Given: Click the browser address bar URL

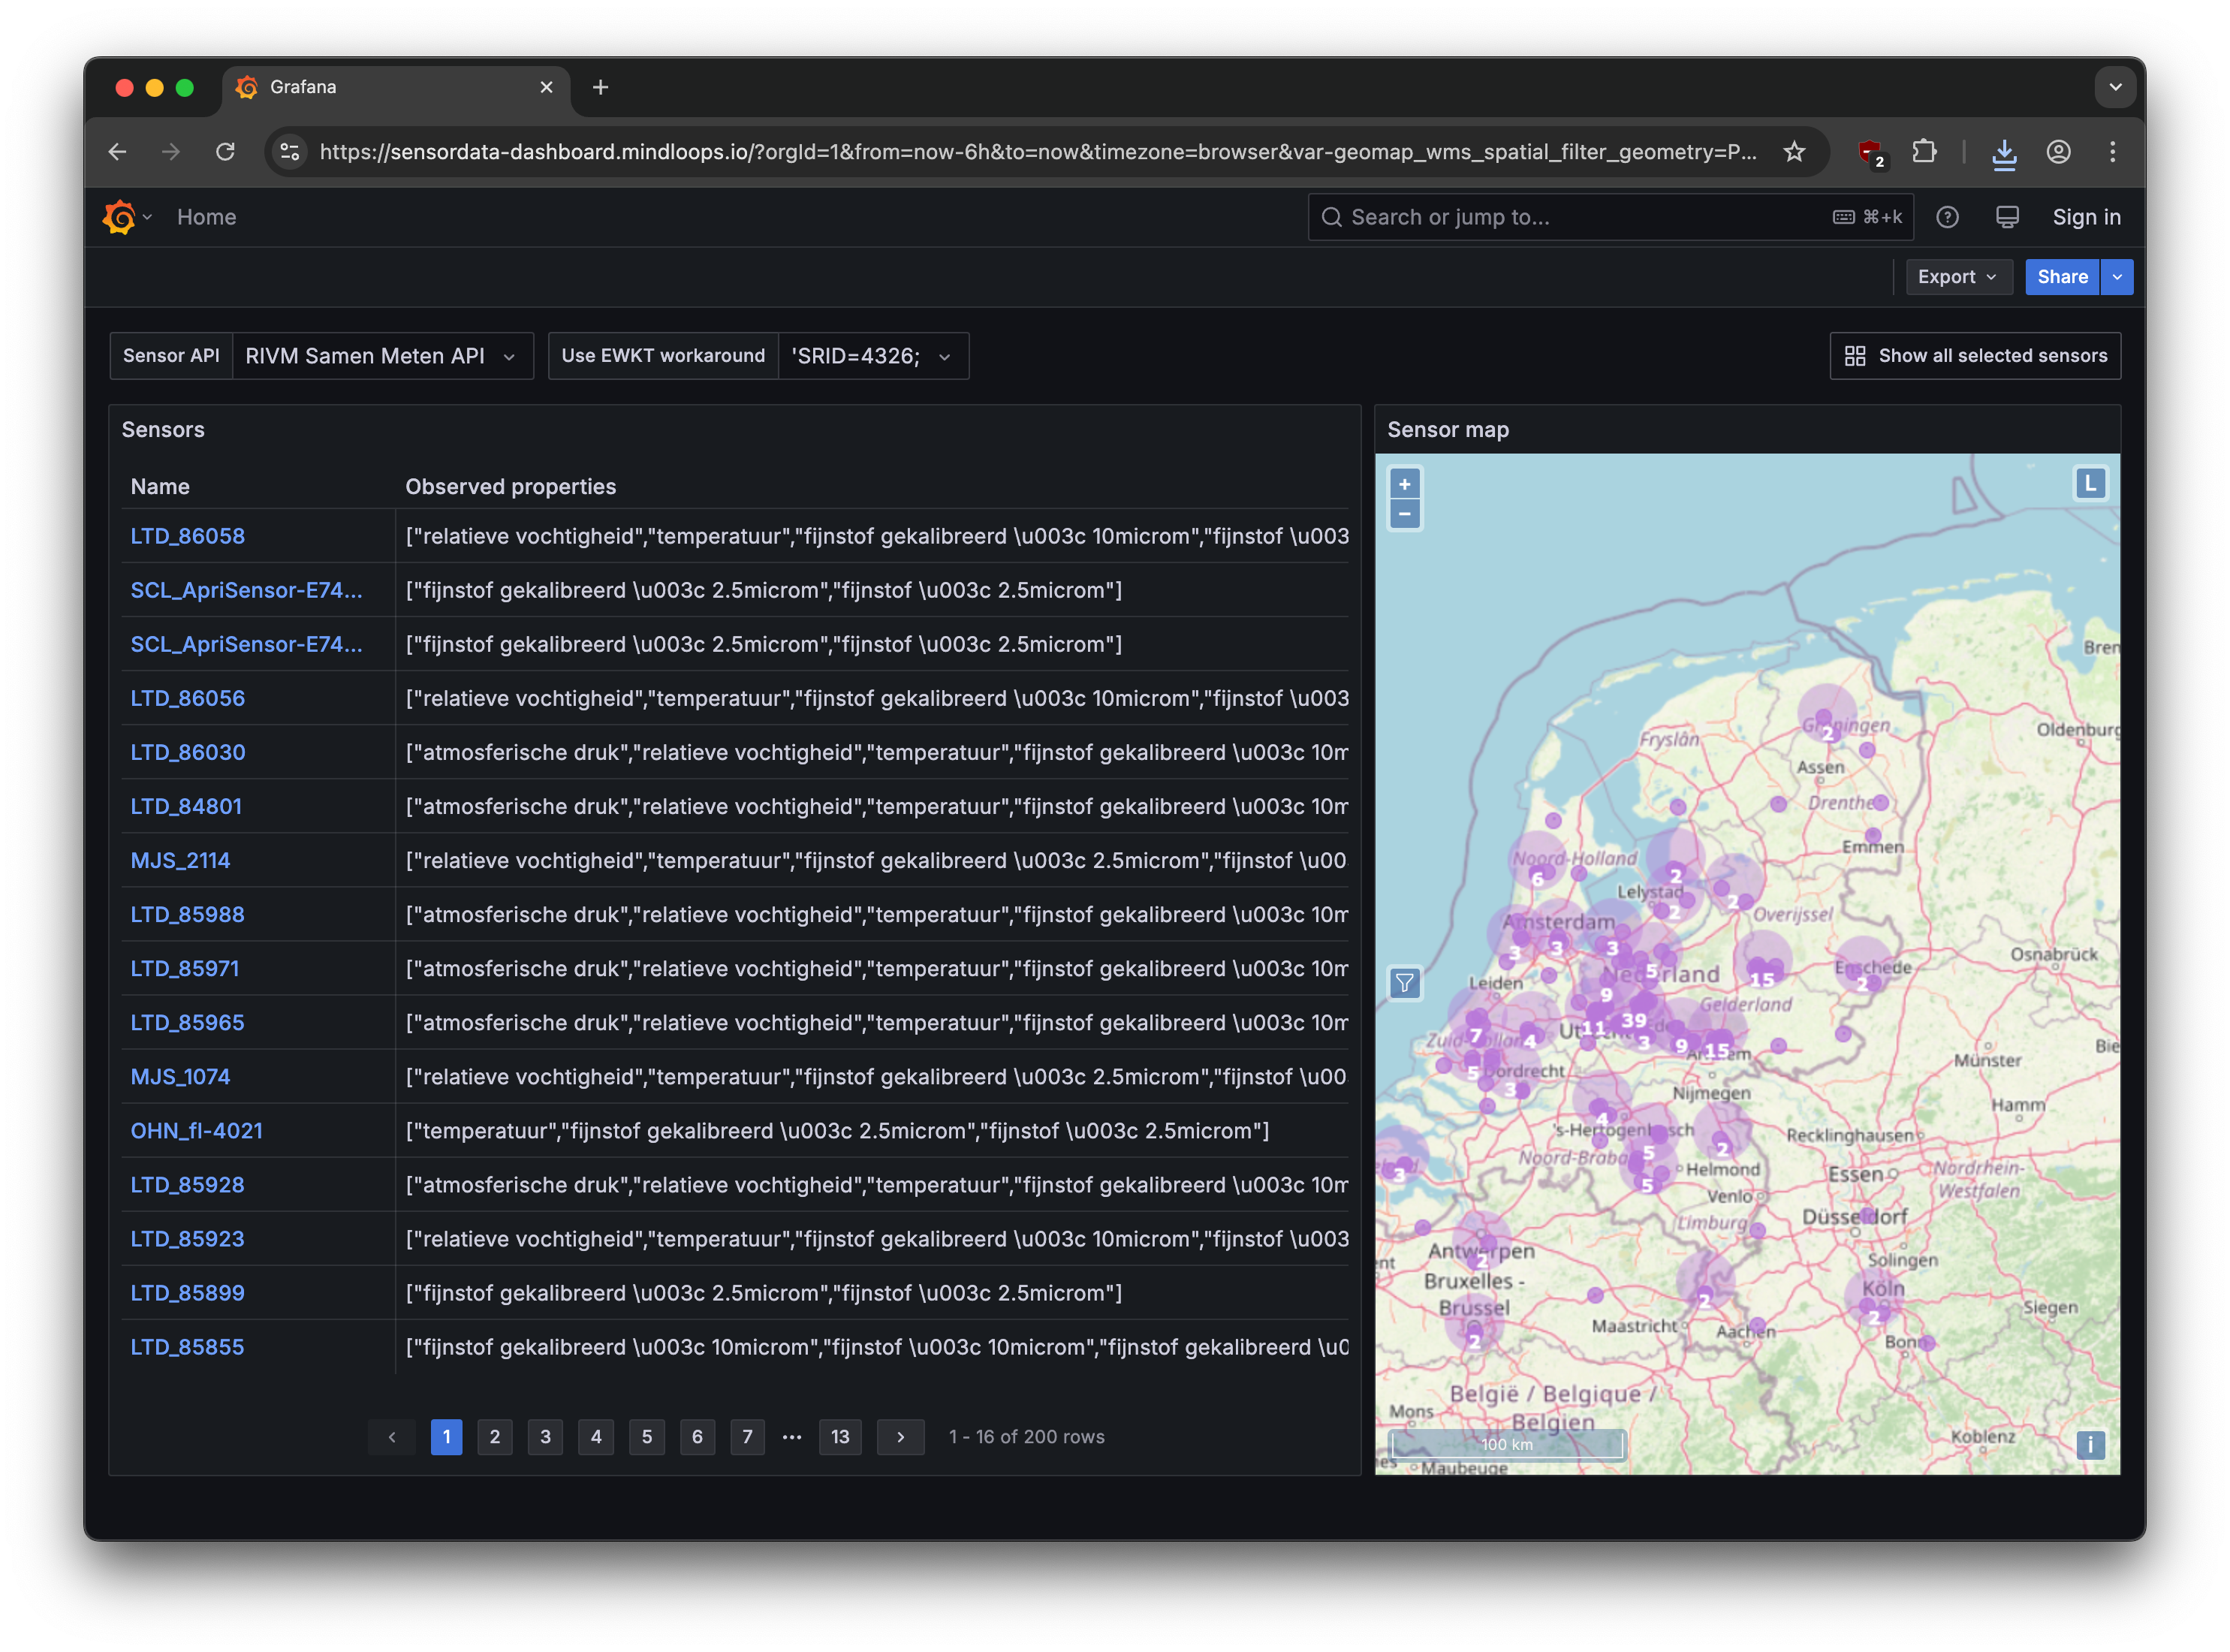Looking at the screenshot, I should [1038, 151].
